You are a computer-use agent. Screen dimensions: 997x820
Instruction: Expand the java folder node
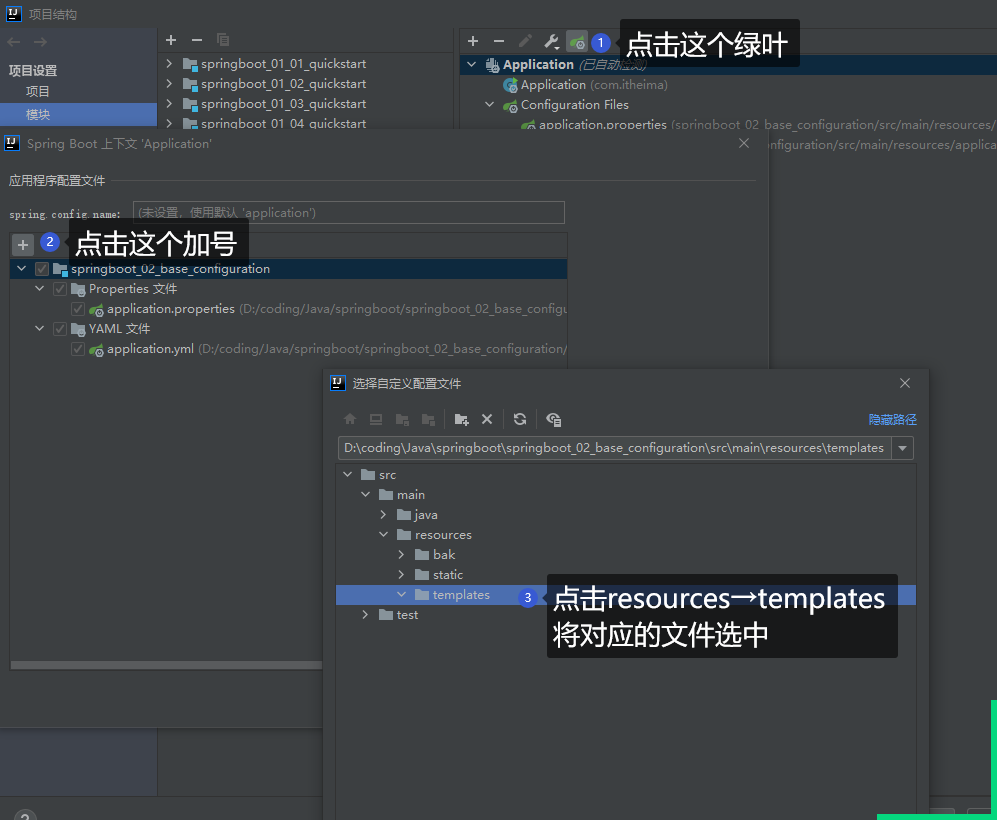click(383, 514)
